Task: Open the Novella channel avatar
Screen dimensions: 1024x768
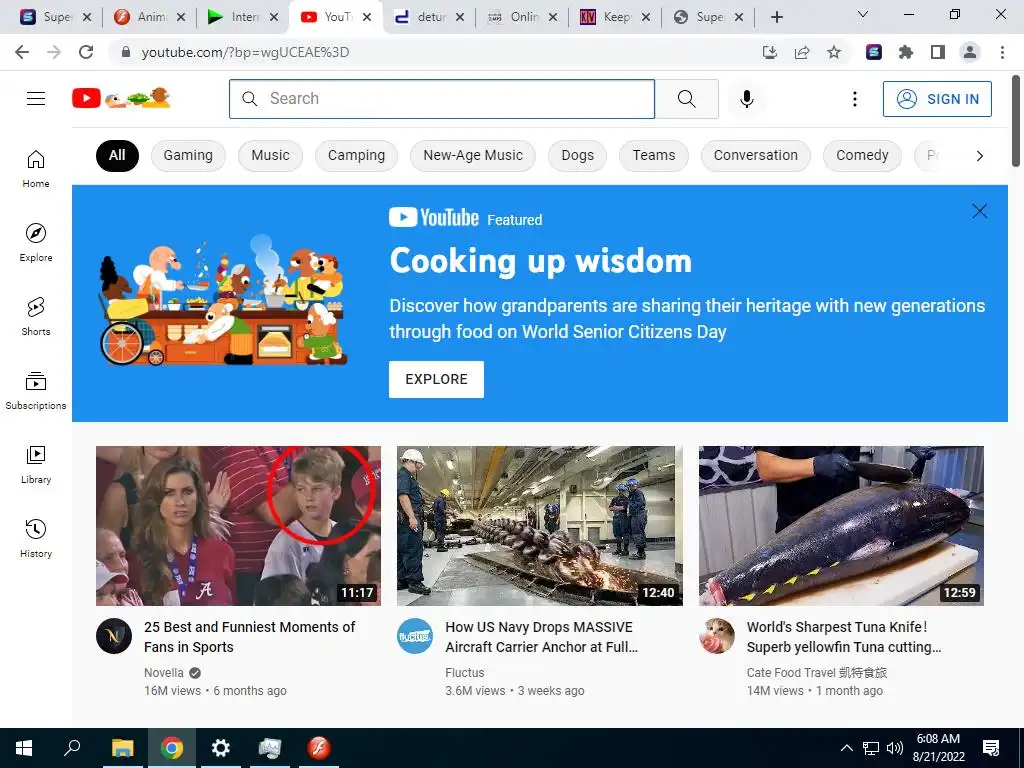Action: click(114, 636)
